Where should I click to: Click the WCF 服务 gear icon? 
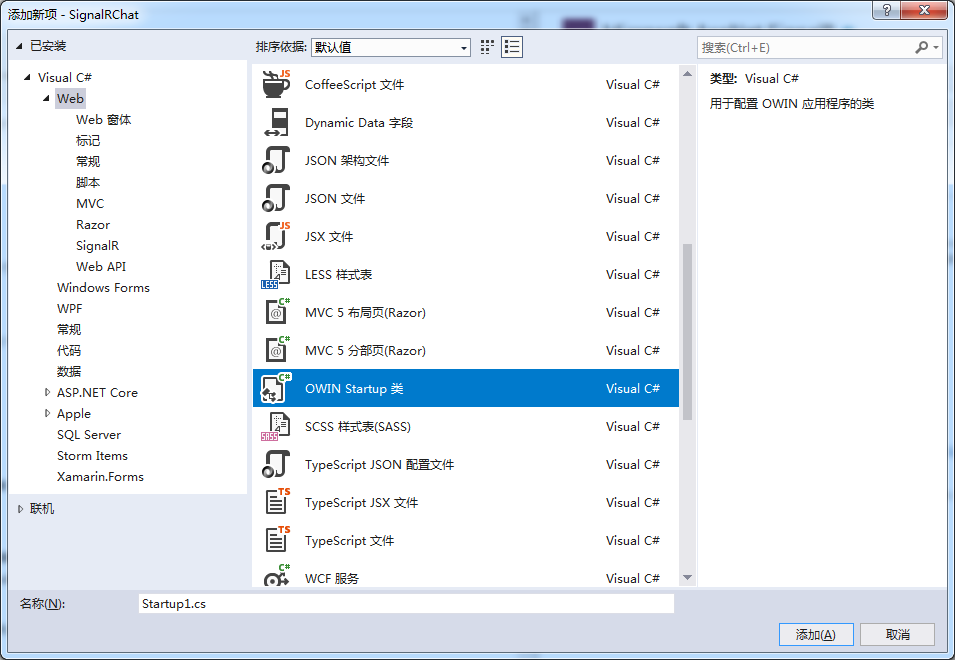(276, 575)
